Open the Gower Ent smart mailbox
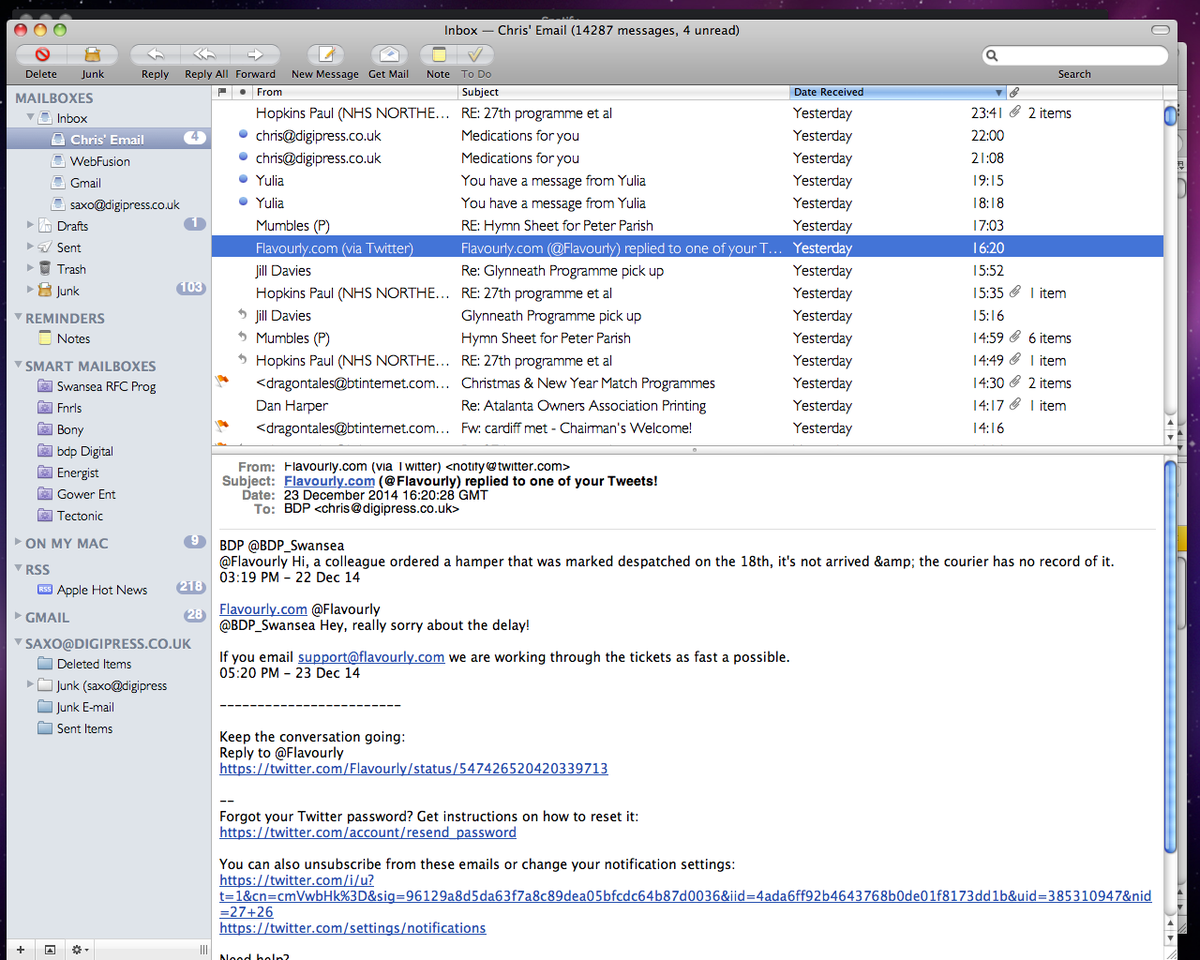Image resolution: width=1200 pixels, height=960 pixels. click(86, 494)
